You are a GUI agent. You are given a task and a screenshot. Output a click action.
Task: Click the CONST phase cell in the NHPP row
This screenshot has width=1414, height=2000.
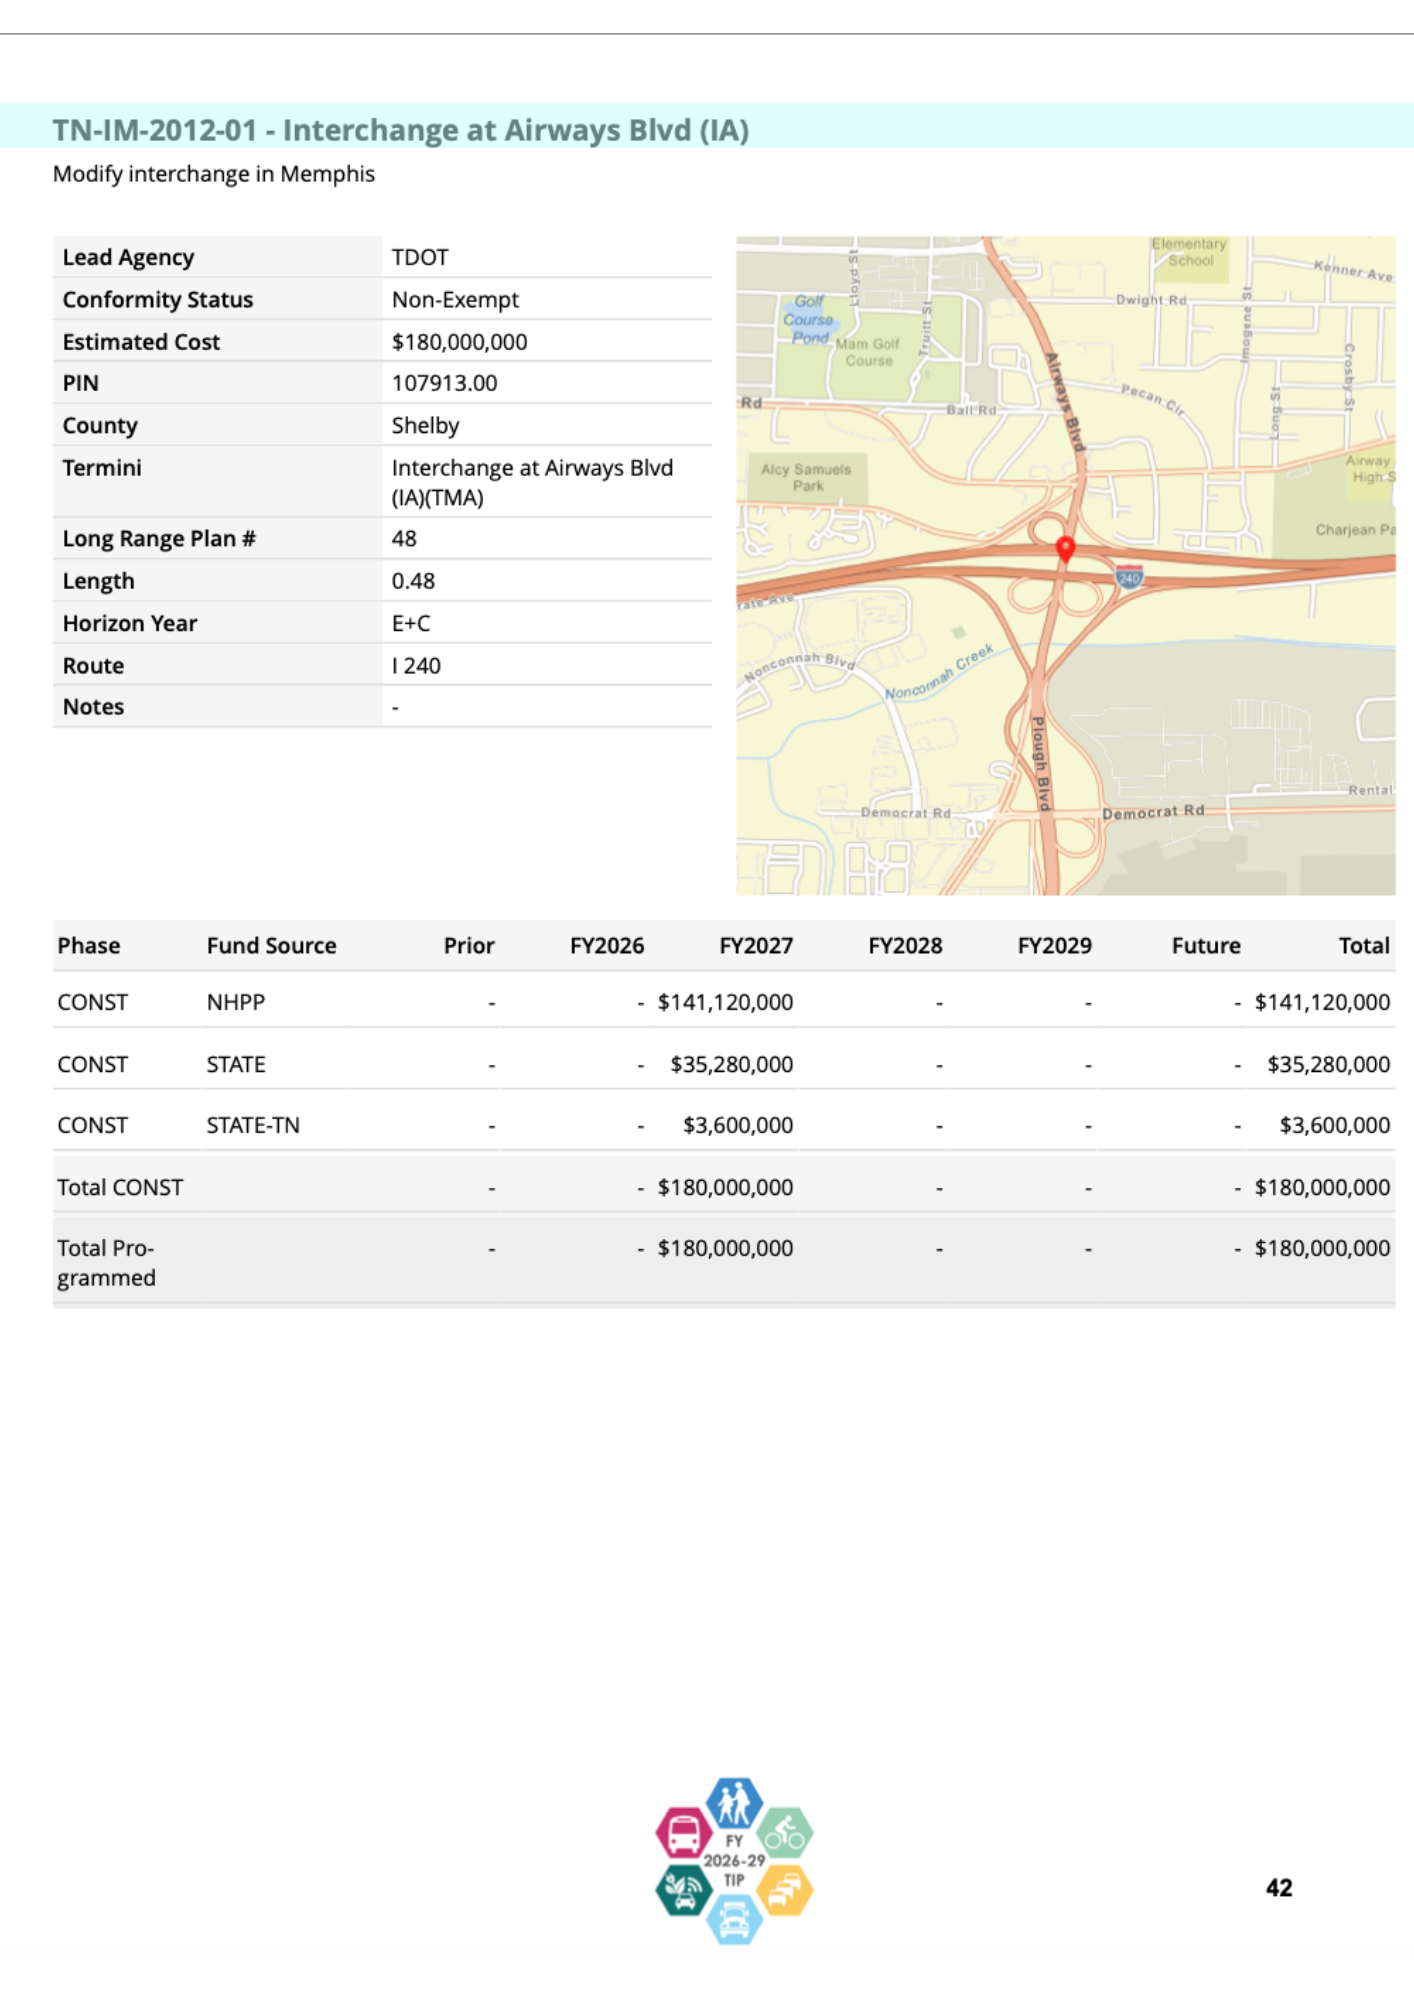(92, 1002)
